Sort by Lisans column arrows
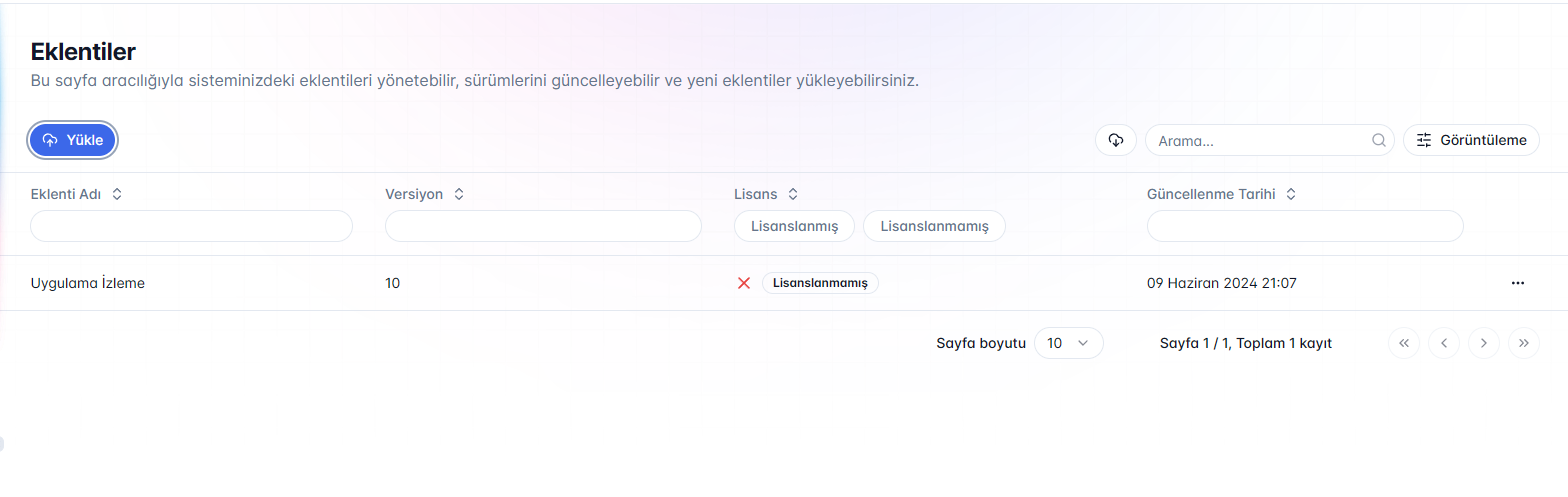 click(x=793, y=194)
